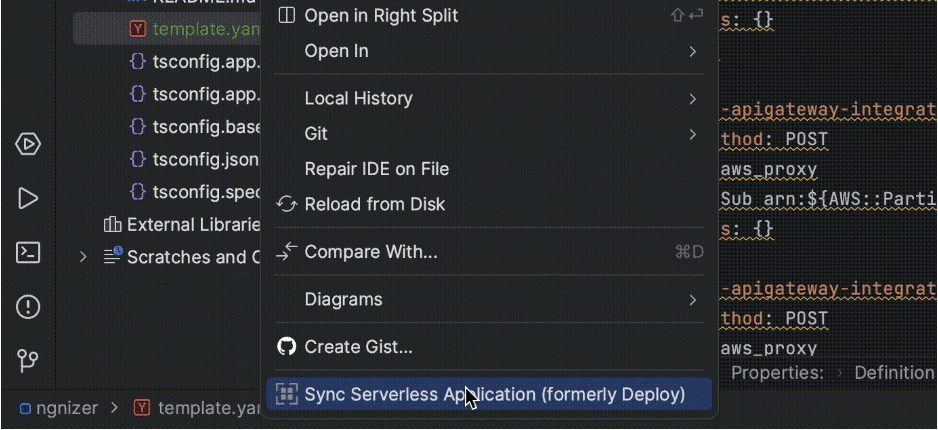Open the Git tool window icon

point(28,360)
